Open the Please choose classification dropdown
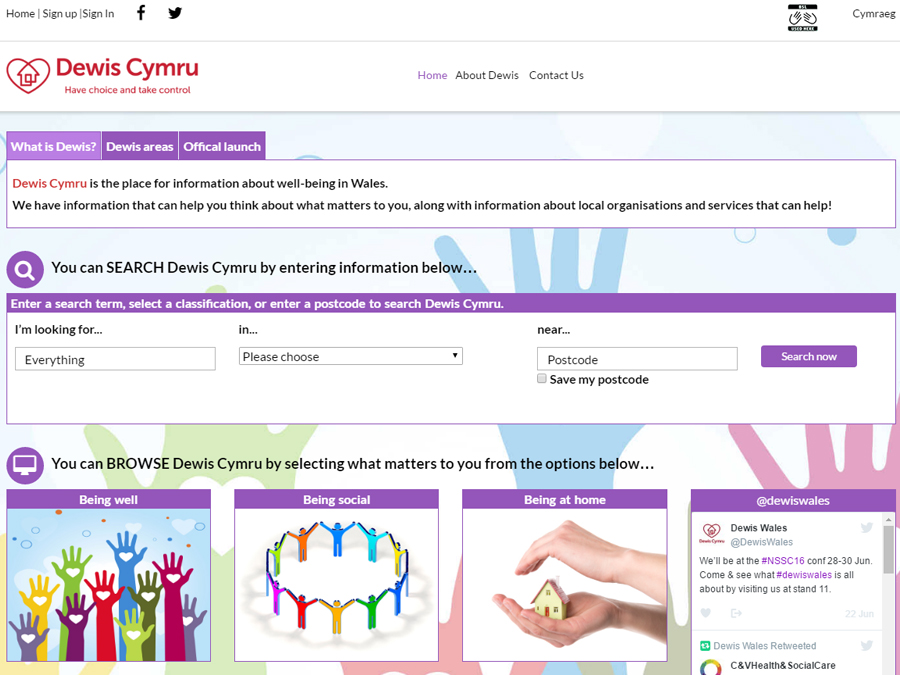The height and width of the screenshot is (675, 900). pos(351,356)
